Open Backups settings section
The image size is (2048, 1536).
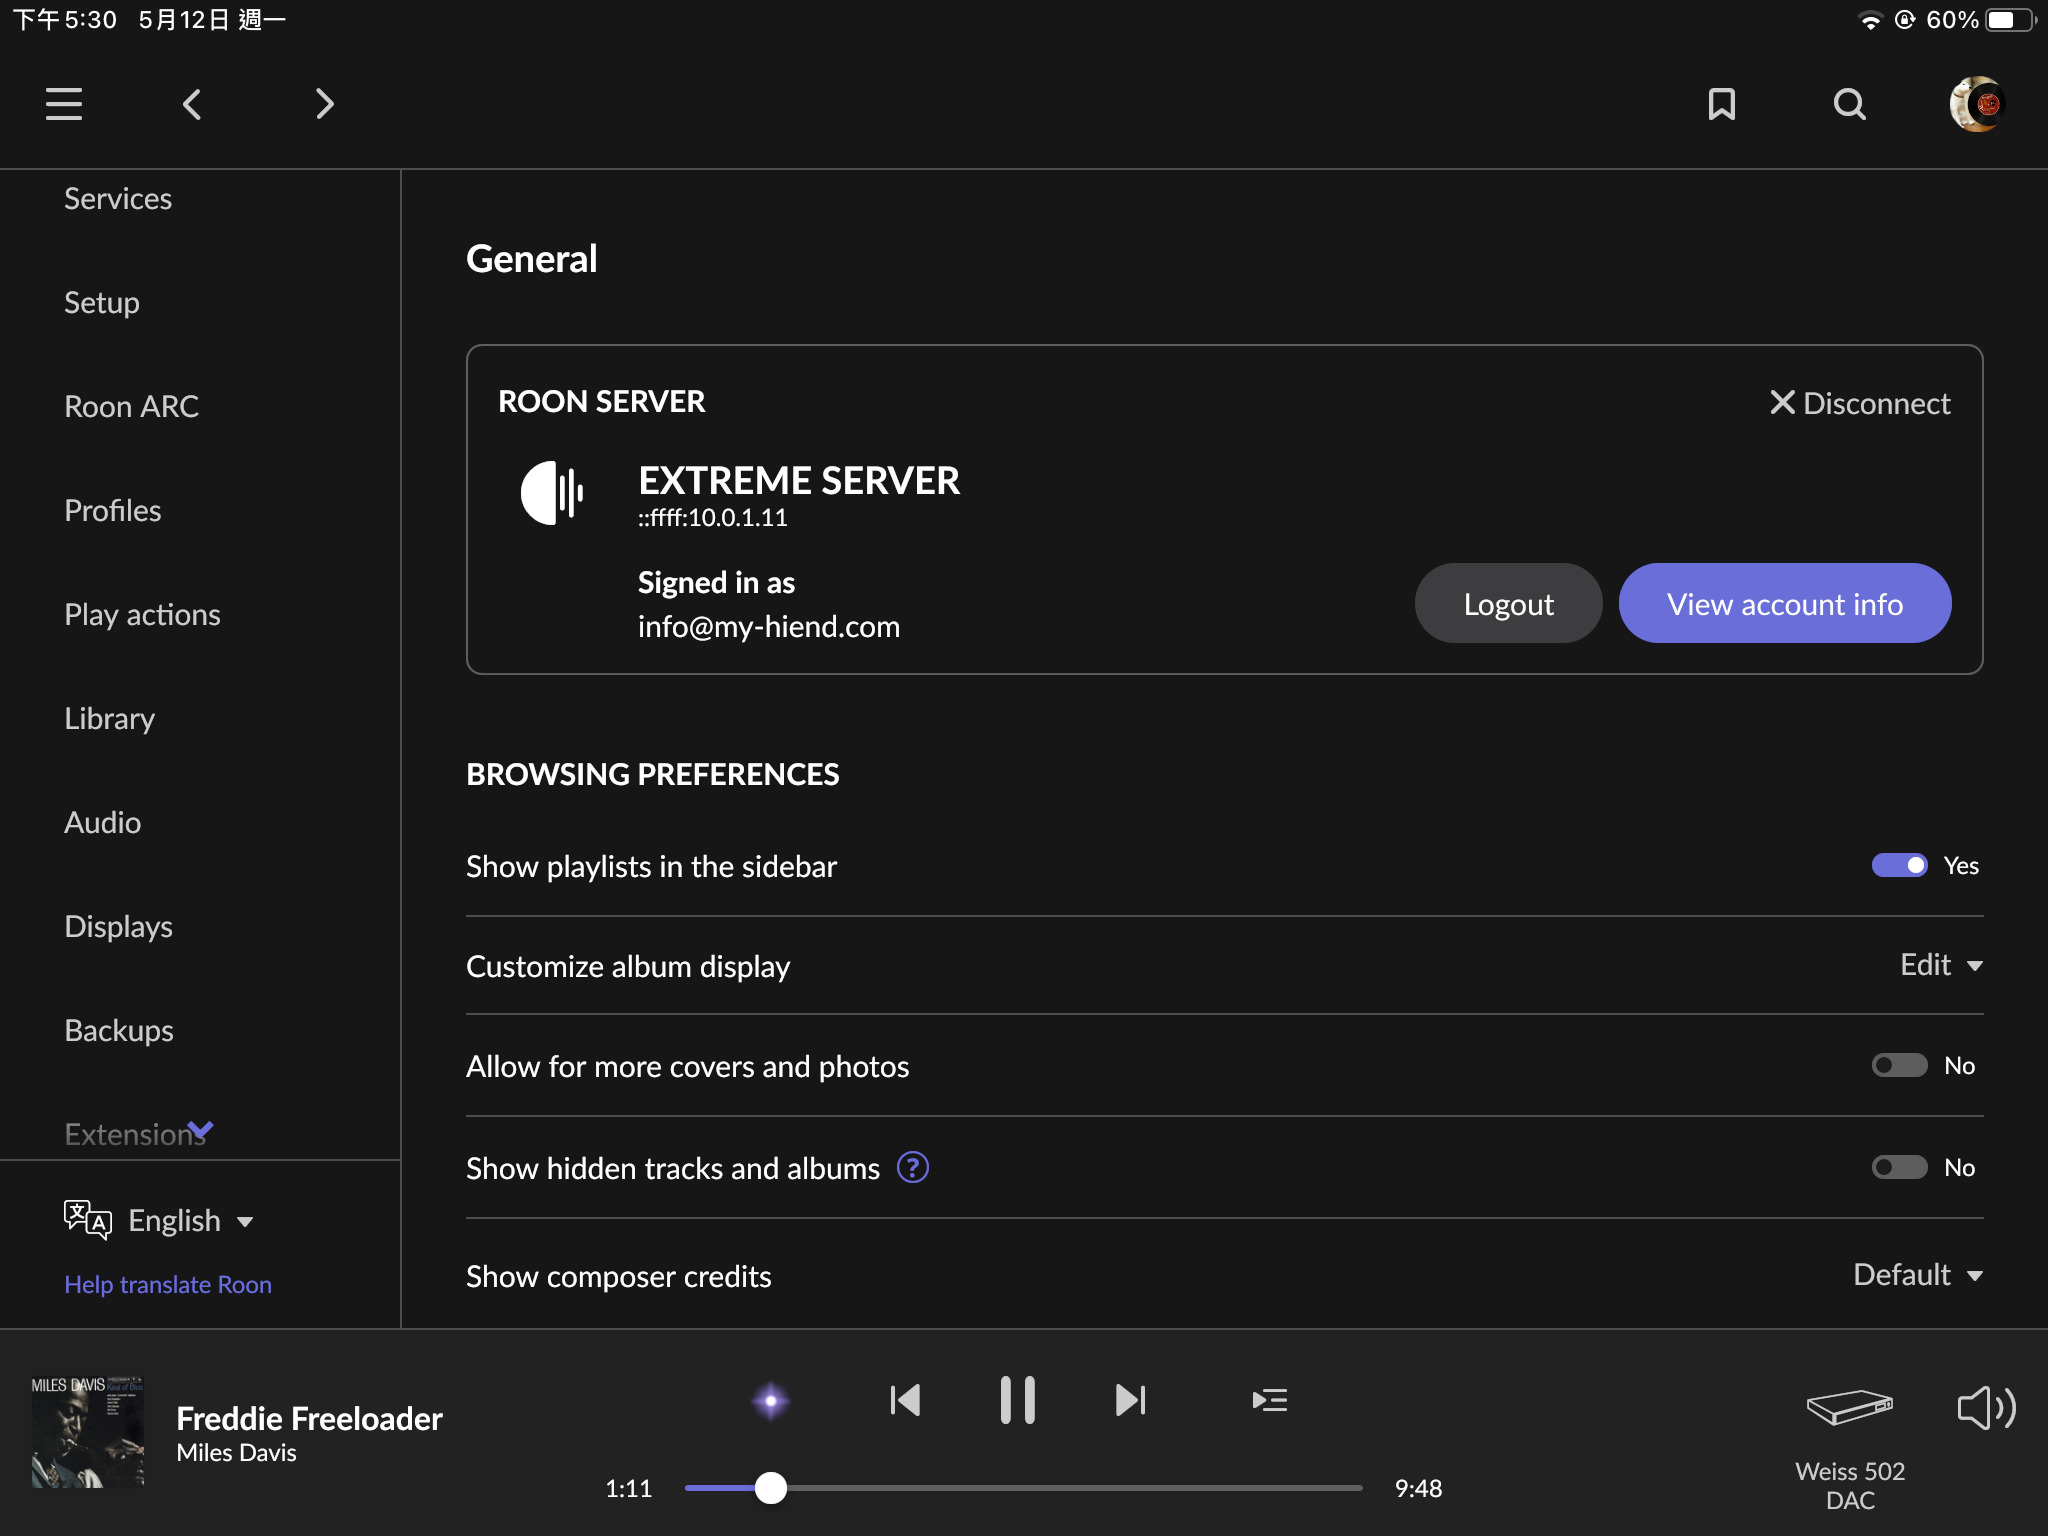[x=119, y=1030]
